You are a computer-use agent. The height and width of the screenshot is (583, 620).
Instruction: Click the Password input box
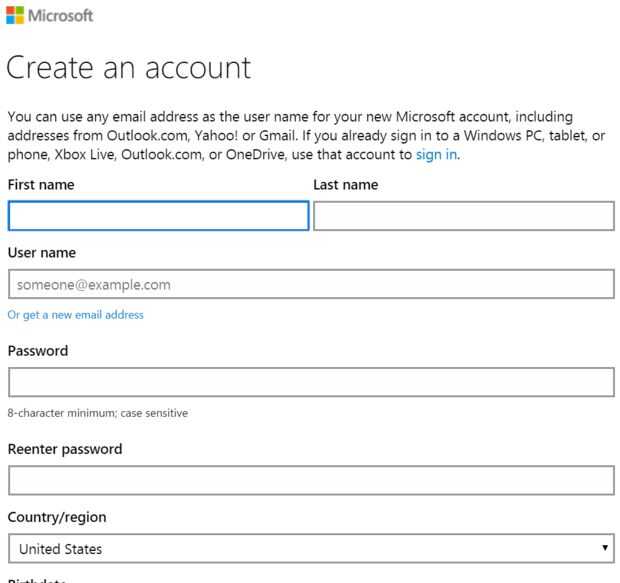click(310, 382)
